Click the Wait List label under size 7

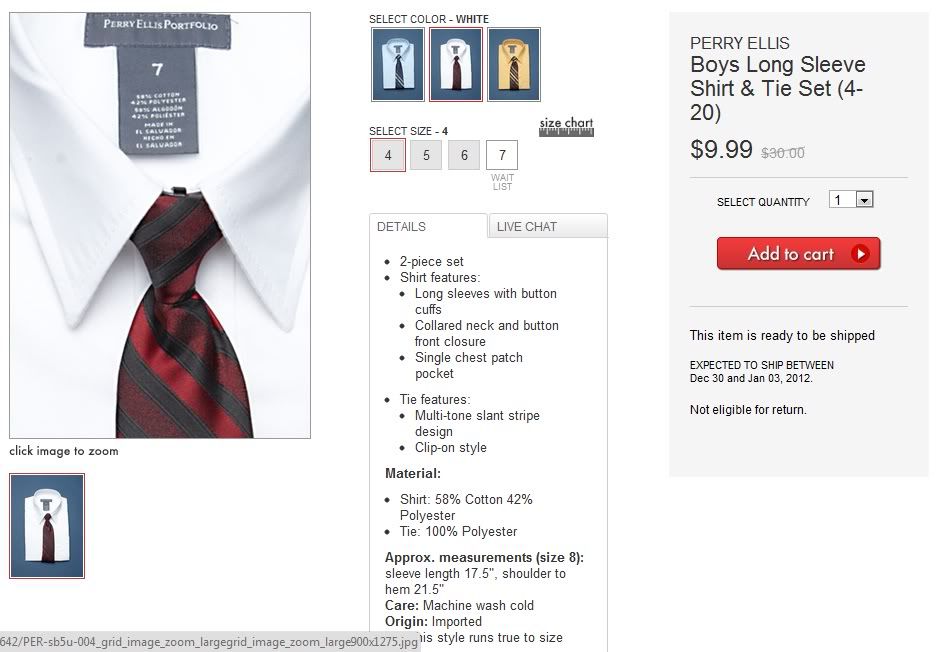pos(502,182)
